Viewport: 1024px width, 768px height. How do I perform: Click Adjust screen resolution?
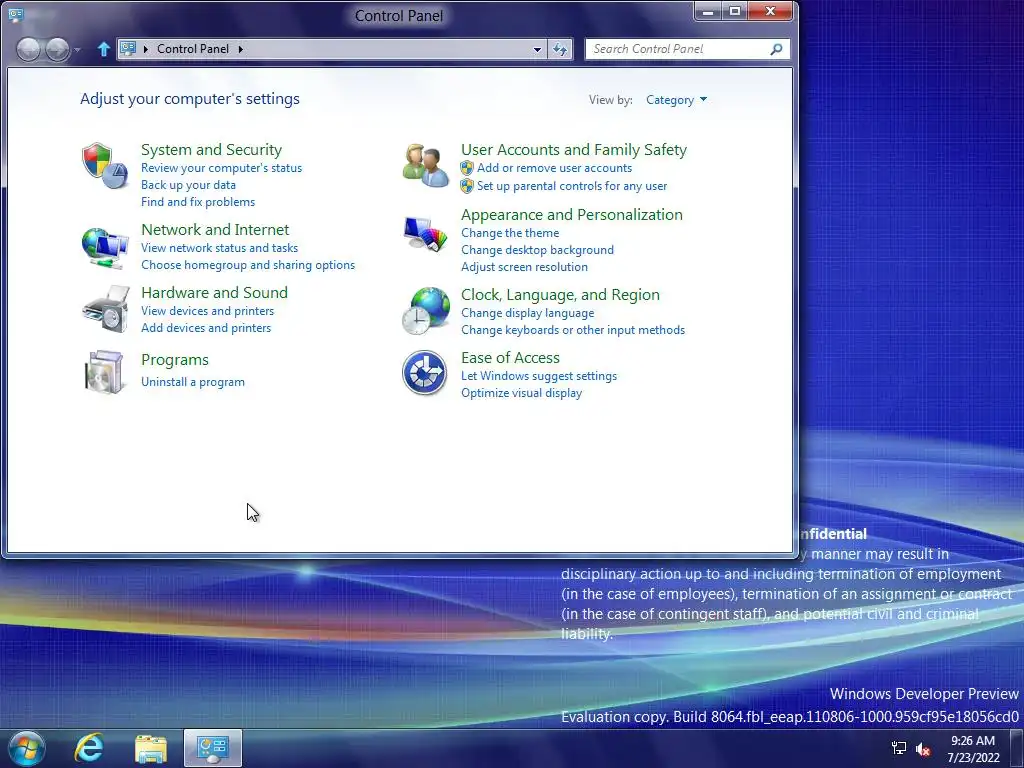(x=524, y=267)
